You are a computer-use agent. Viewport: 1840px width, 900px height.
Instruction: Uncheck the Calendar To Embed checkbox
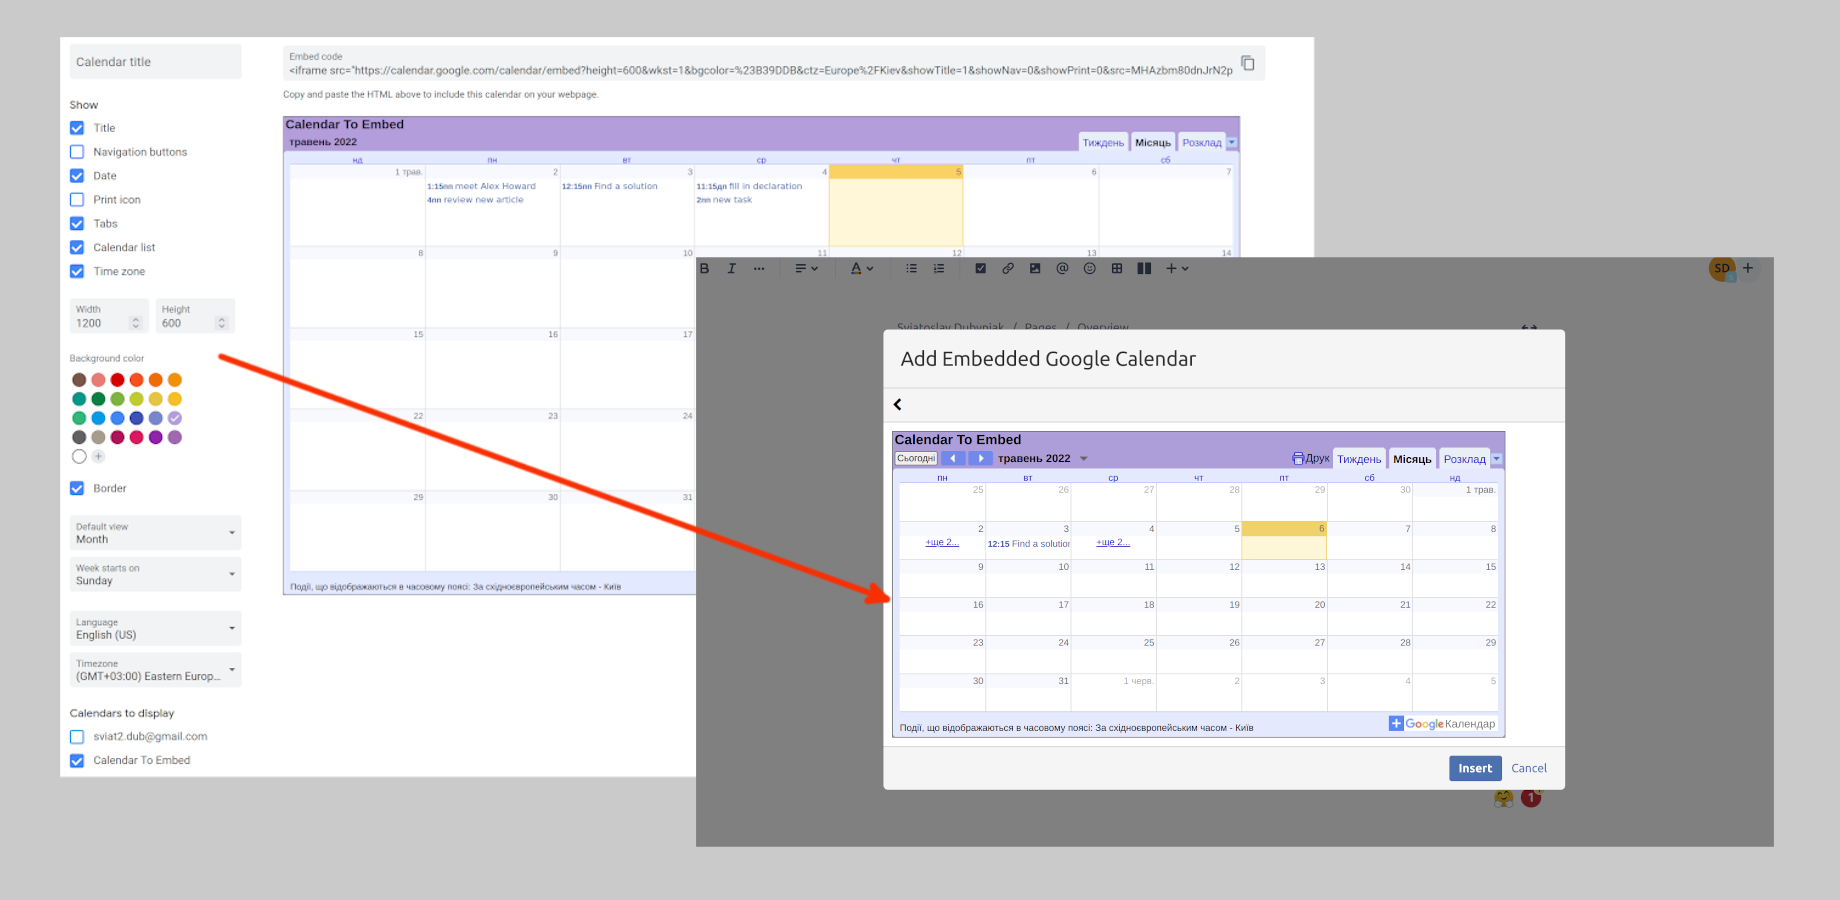(x=77, y=761)
